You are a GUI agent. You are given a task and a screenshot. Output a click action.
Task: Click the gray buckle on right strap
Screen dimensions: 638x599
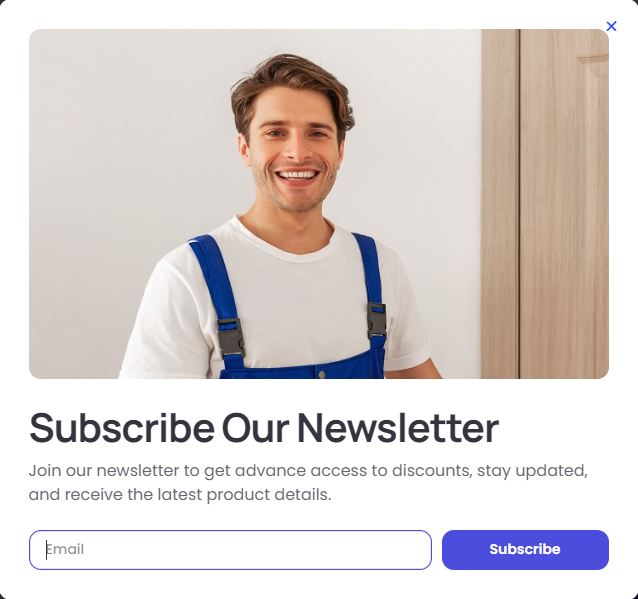point(377,321)
